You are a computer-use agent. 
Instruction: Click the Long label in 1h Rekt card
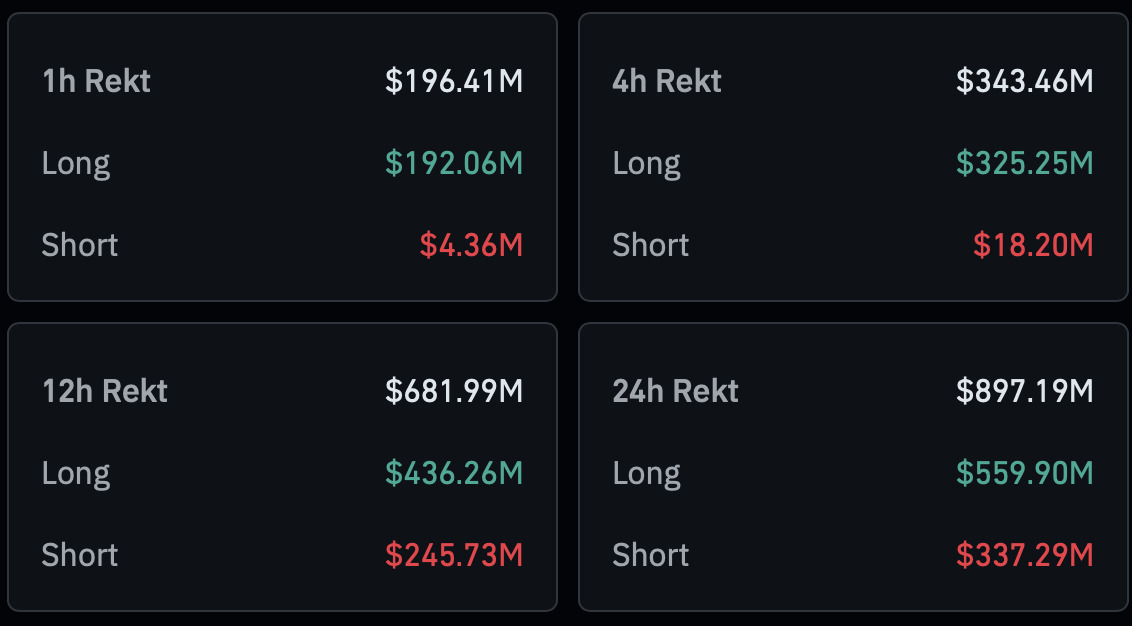76,163
